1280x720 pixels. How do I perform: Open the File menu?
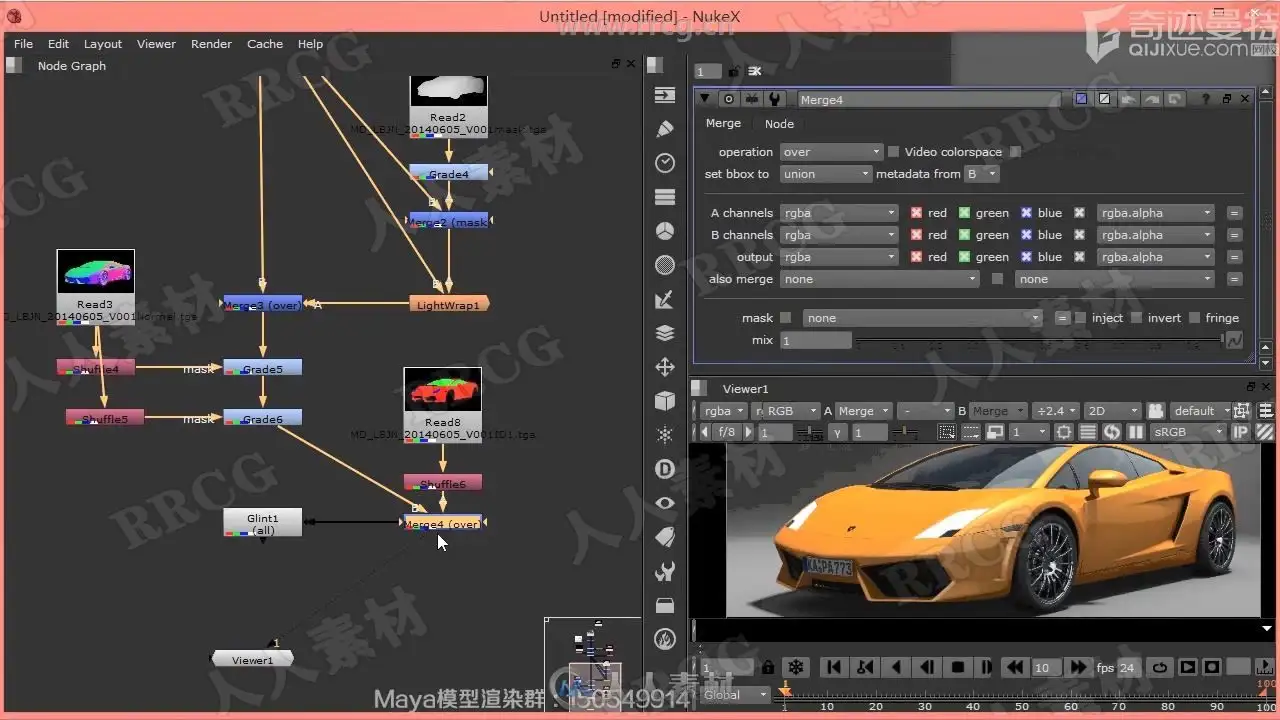pyautogui.click(x=23, y=44)
